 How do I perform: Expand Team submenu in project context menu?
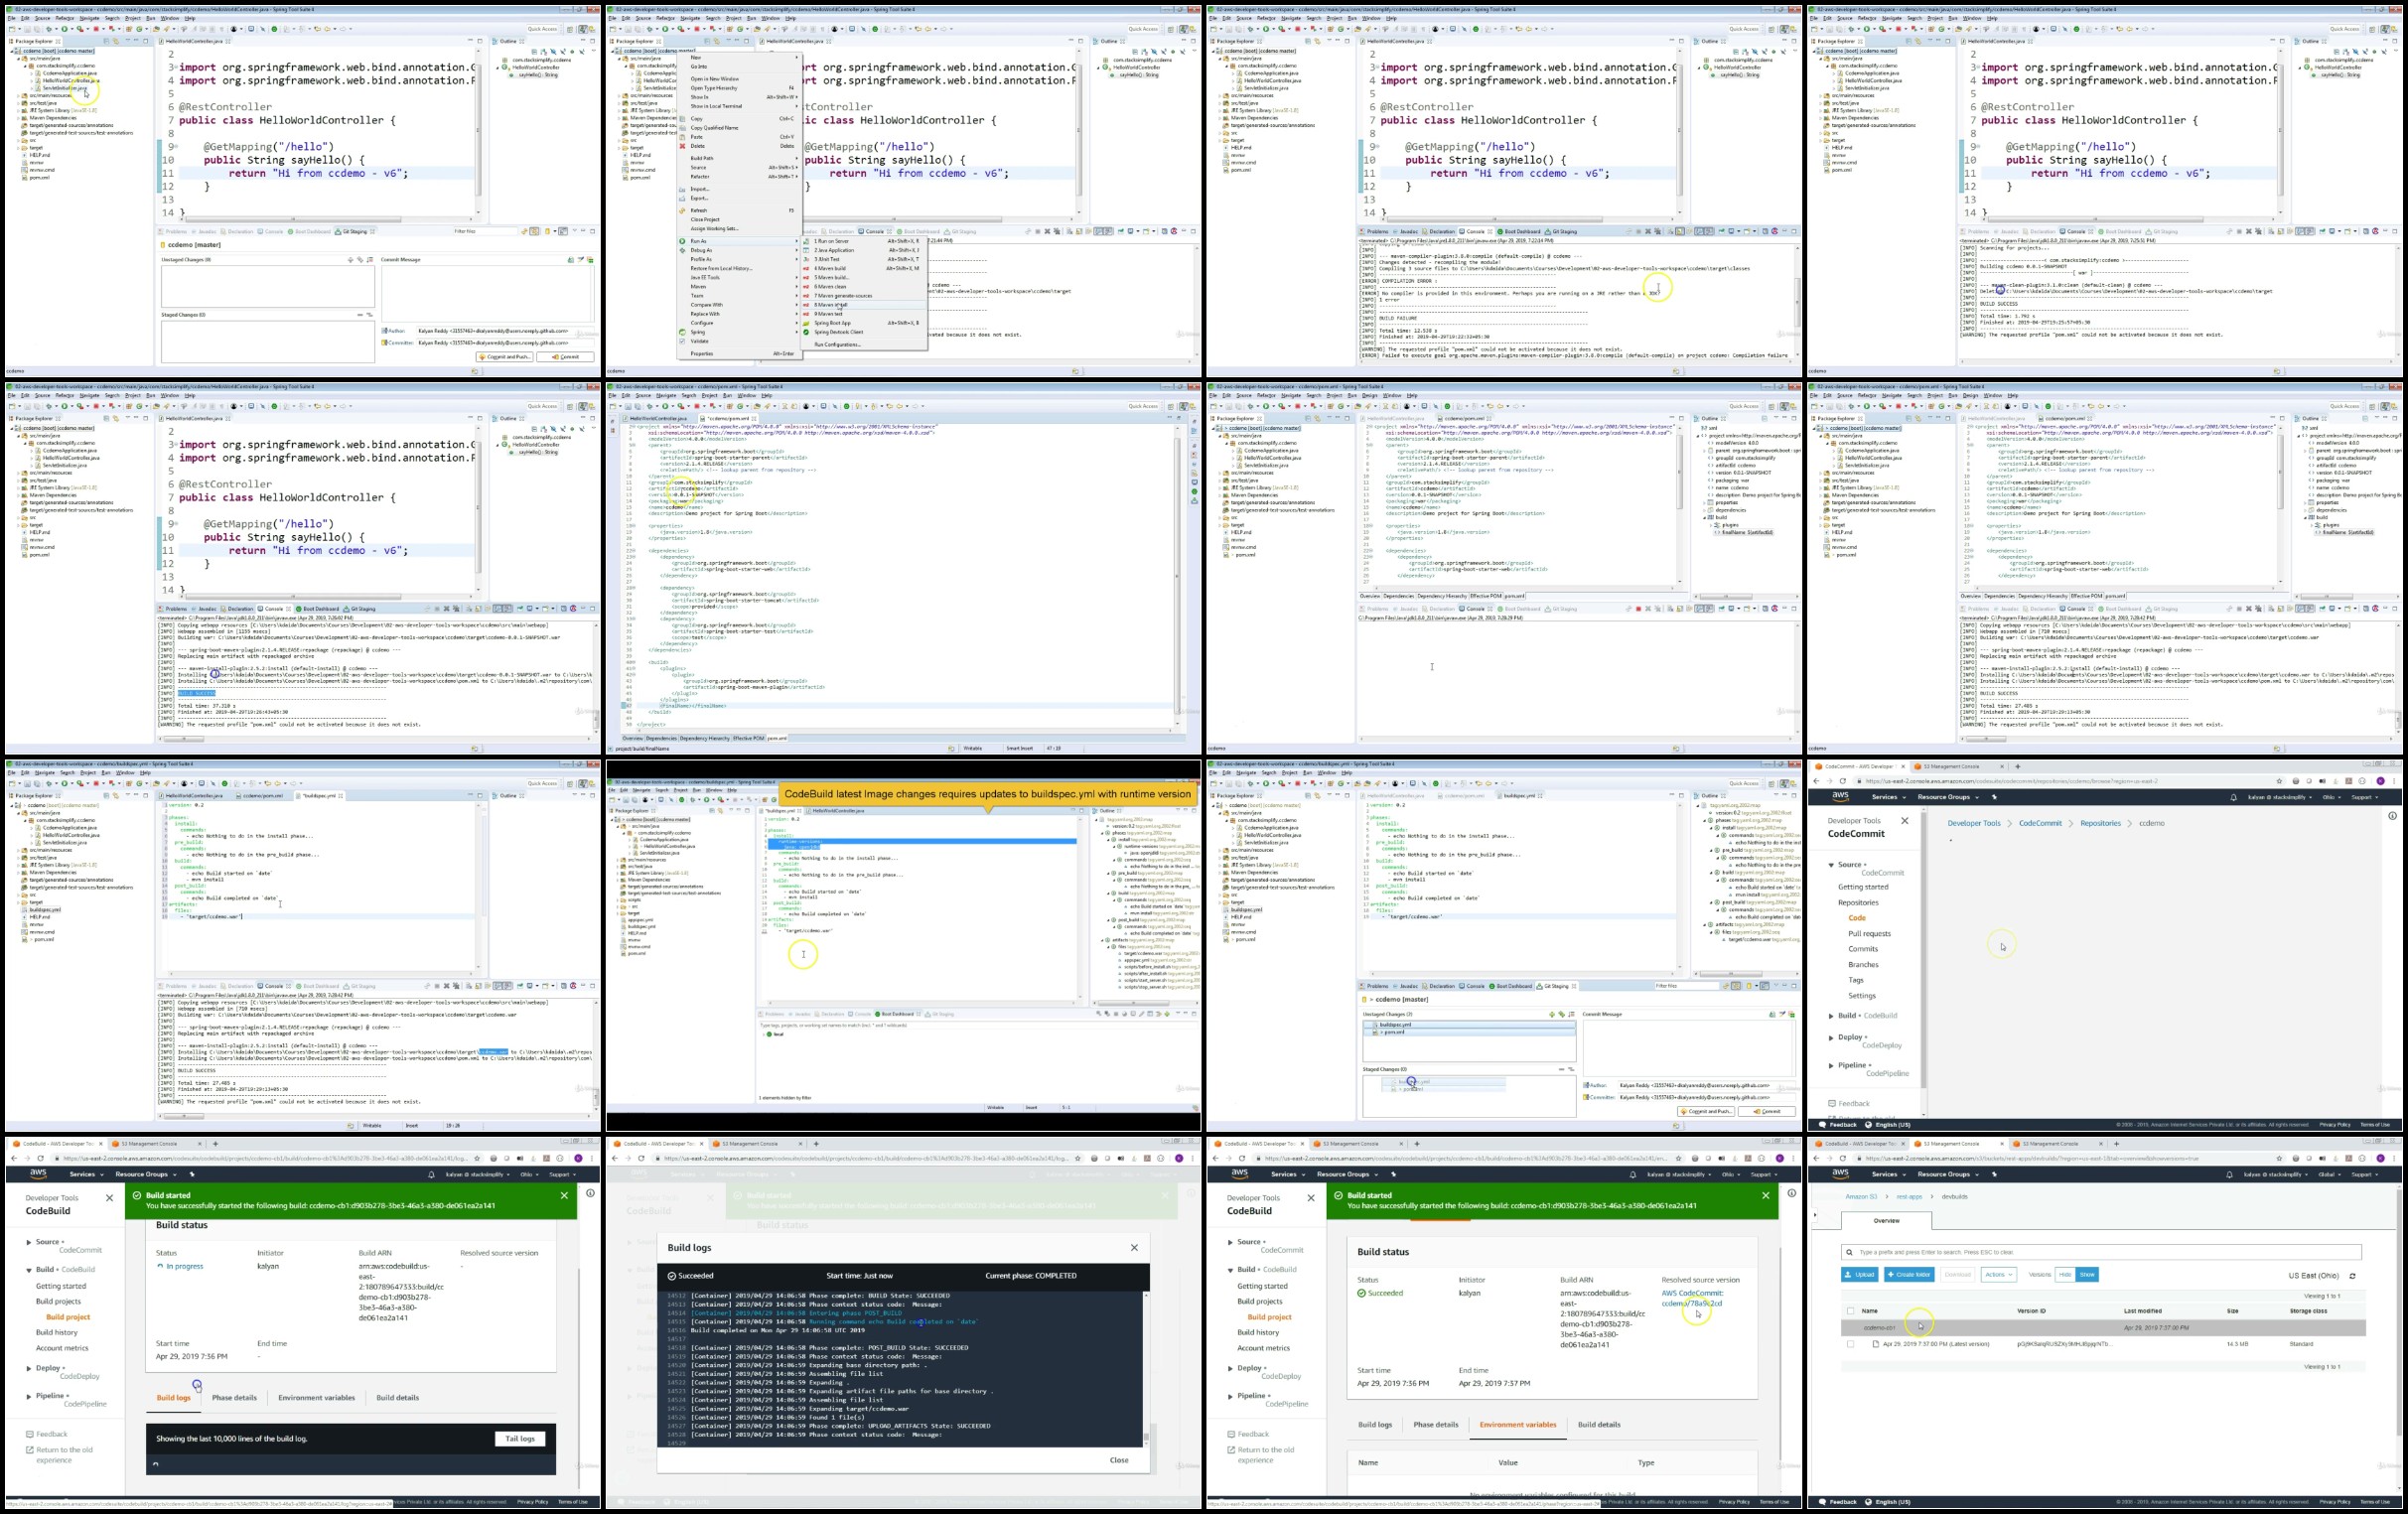pyautogui.click(x=740, y=296)
